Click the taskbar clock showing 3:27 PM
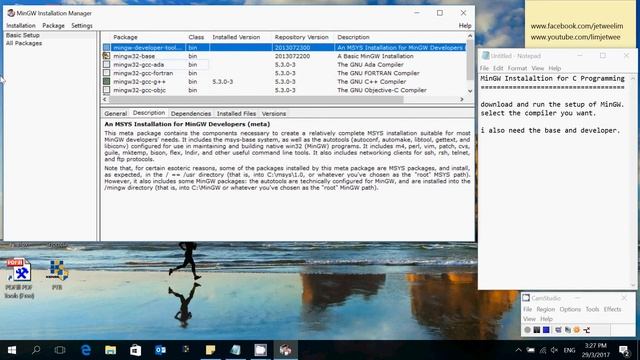Screen dimensions: 640x360 pyautogui.click(x=595, y=350)
